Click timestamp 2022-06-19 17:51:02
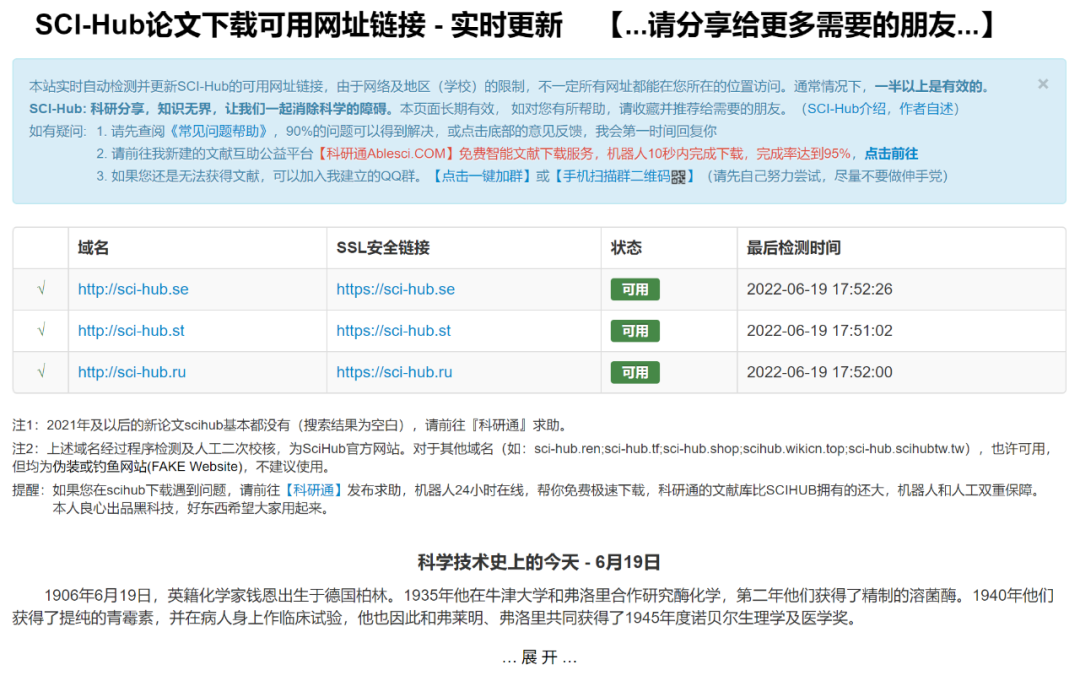1080x681 pixels. (x=820, y=331)
